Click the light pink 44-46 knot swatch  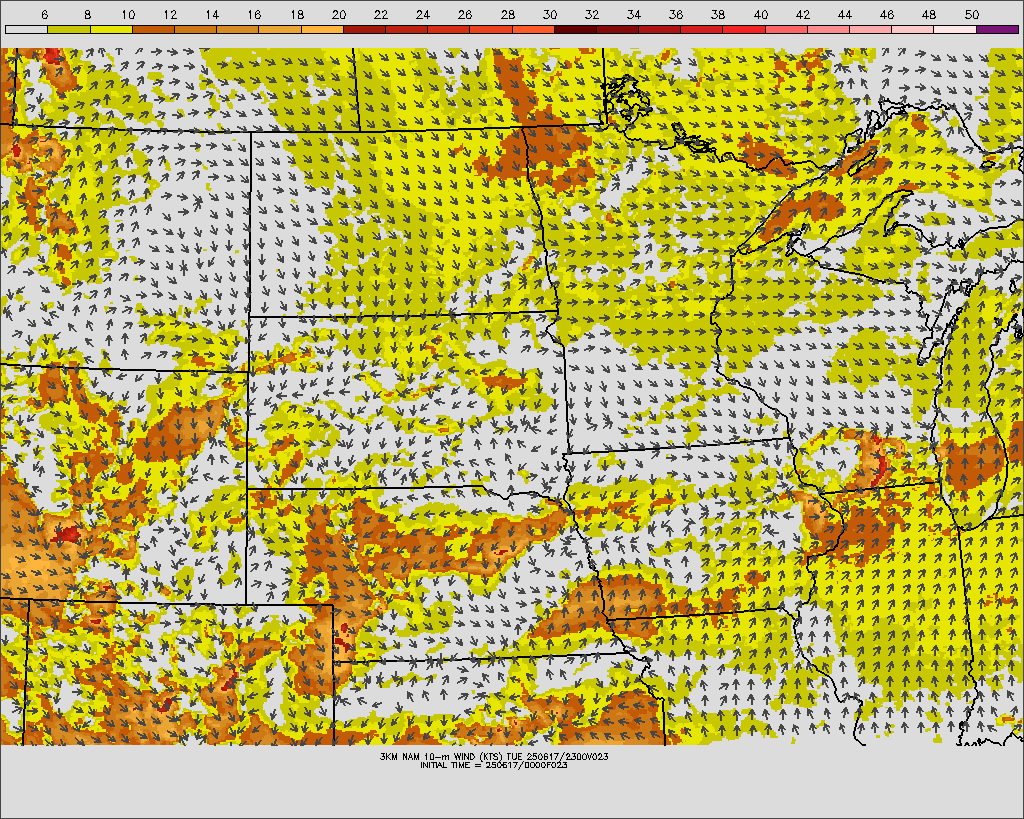click(871, 29)
